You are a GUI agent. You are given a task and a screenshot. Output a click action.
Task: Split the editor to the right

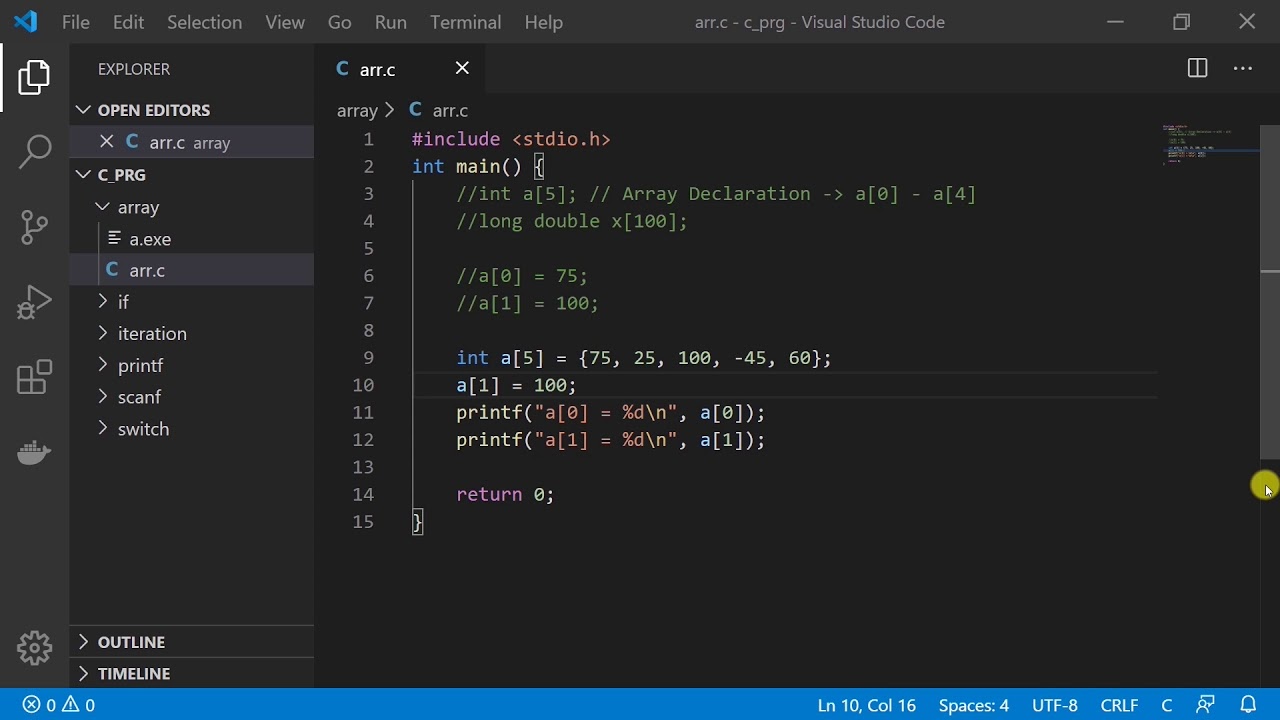[x=1197, y=68]
